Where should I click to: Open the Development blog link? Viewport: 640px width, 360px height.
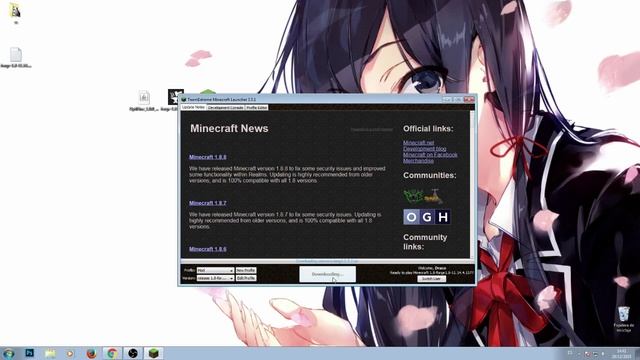click(424, 149)
